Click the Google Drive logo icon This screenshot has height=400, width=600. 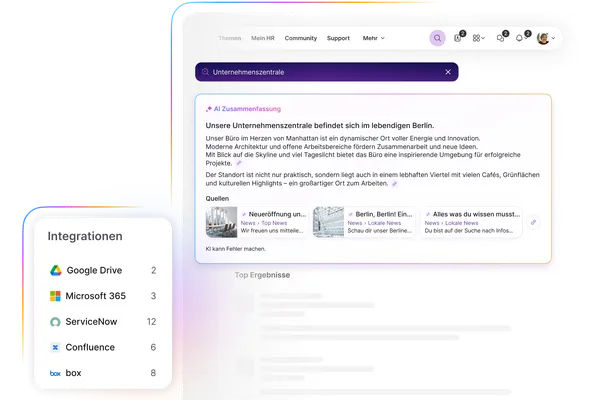coord(56,271)
